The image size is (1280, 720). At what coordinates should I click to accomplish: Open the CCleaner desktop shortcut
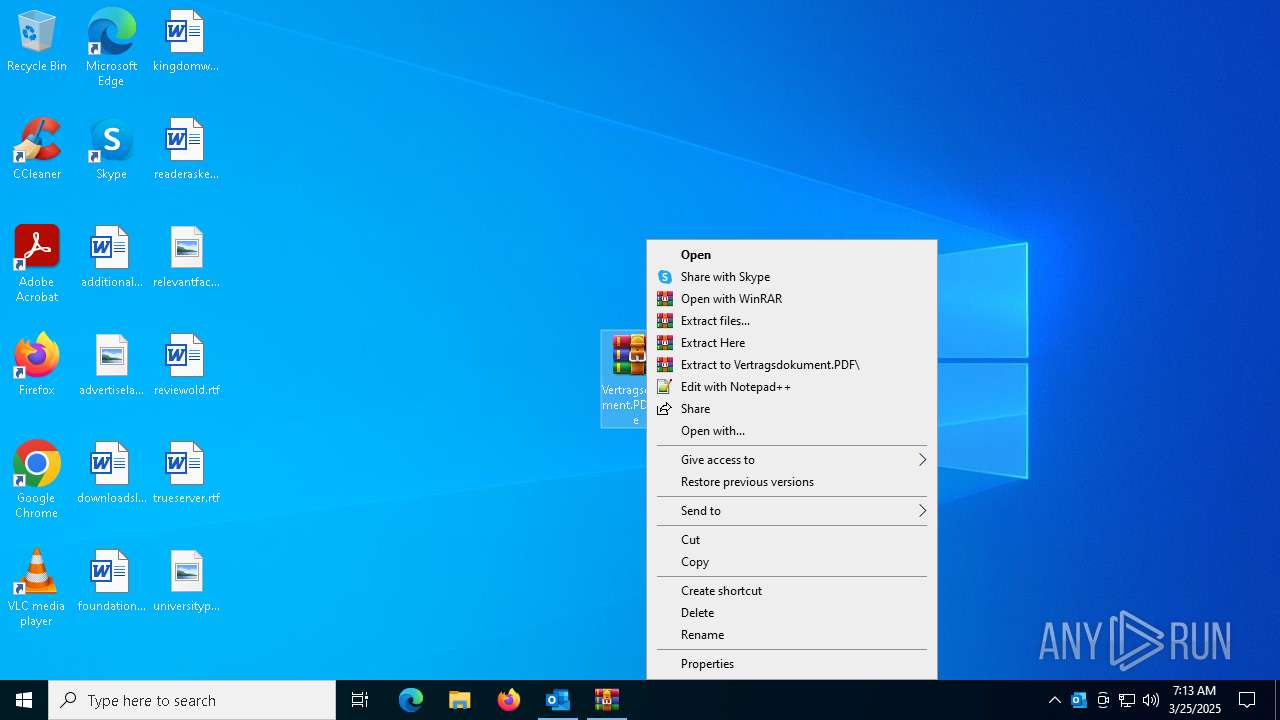37,150
